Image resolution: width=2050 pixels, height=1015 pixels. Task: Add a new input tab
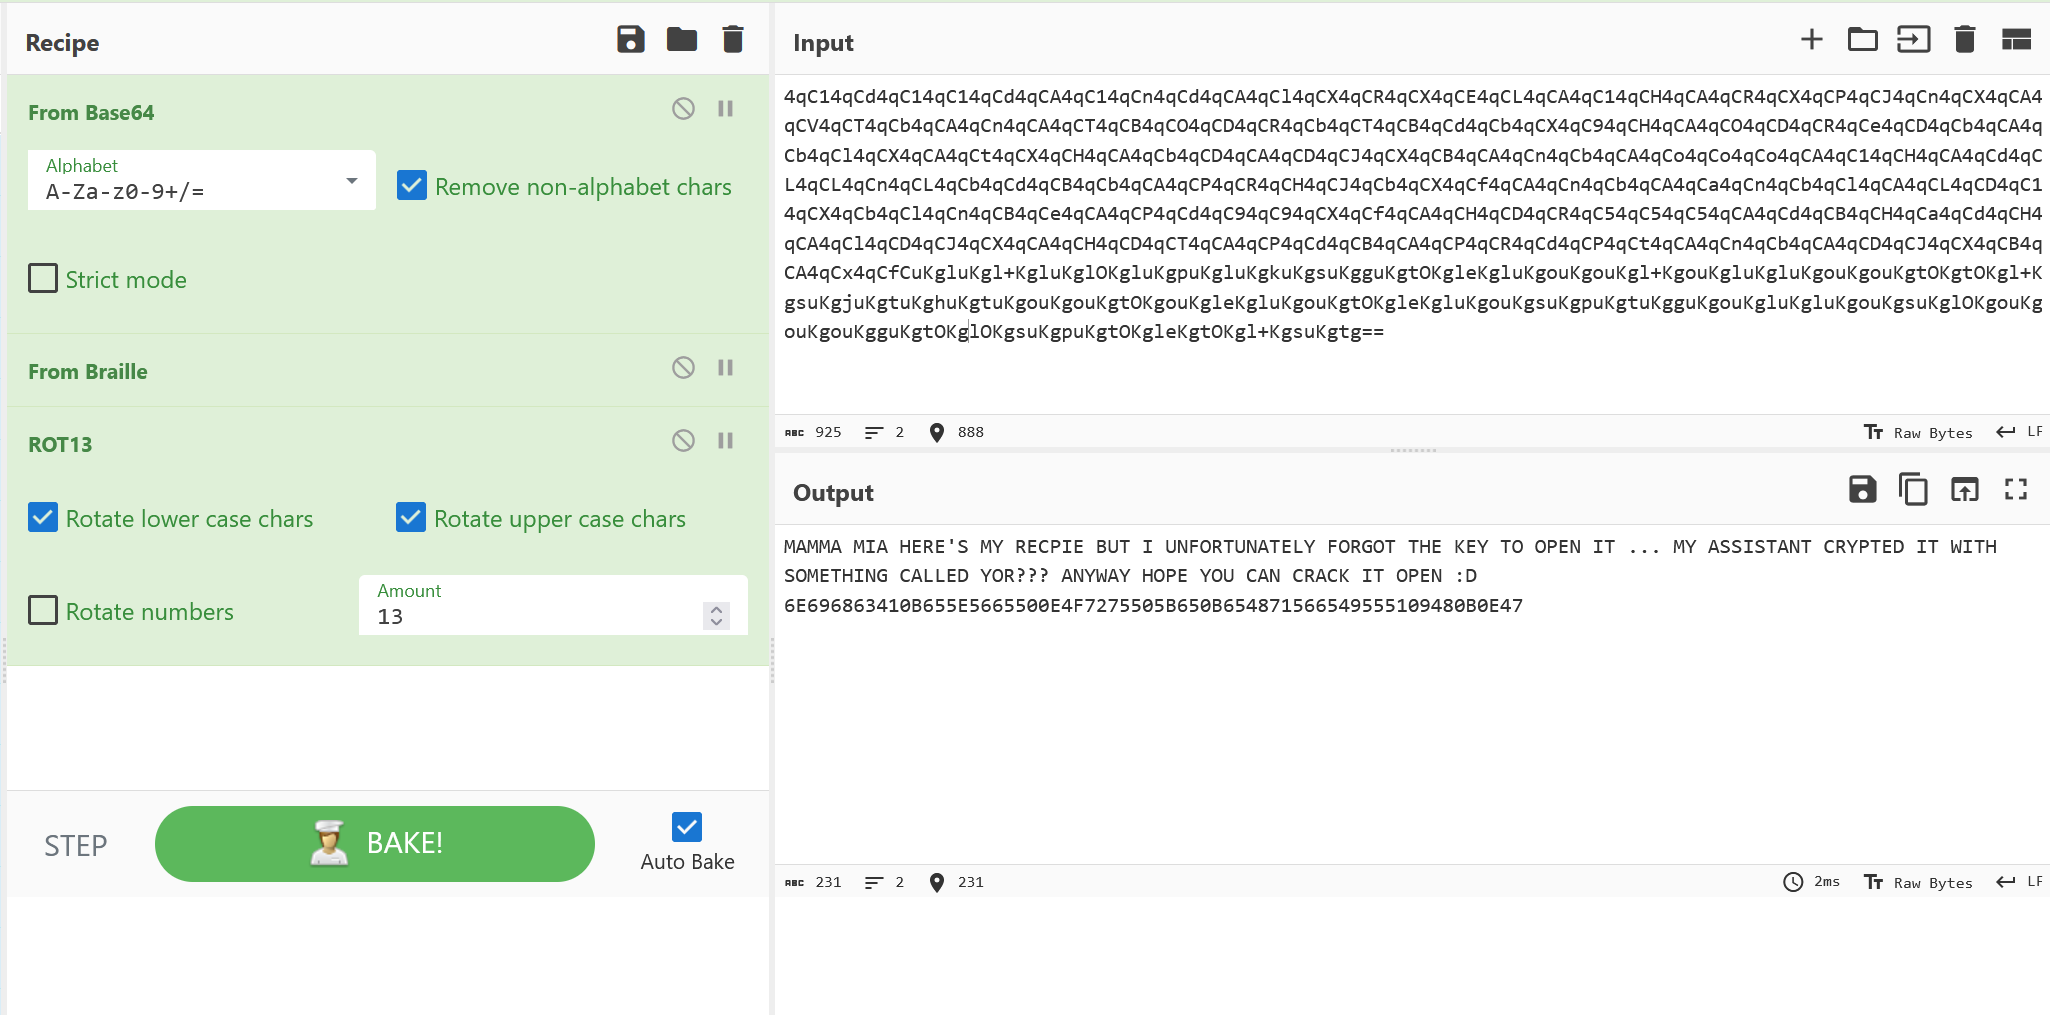pos(1812,39)
